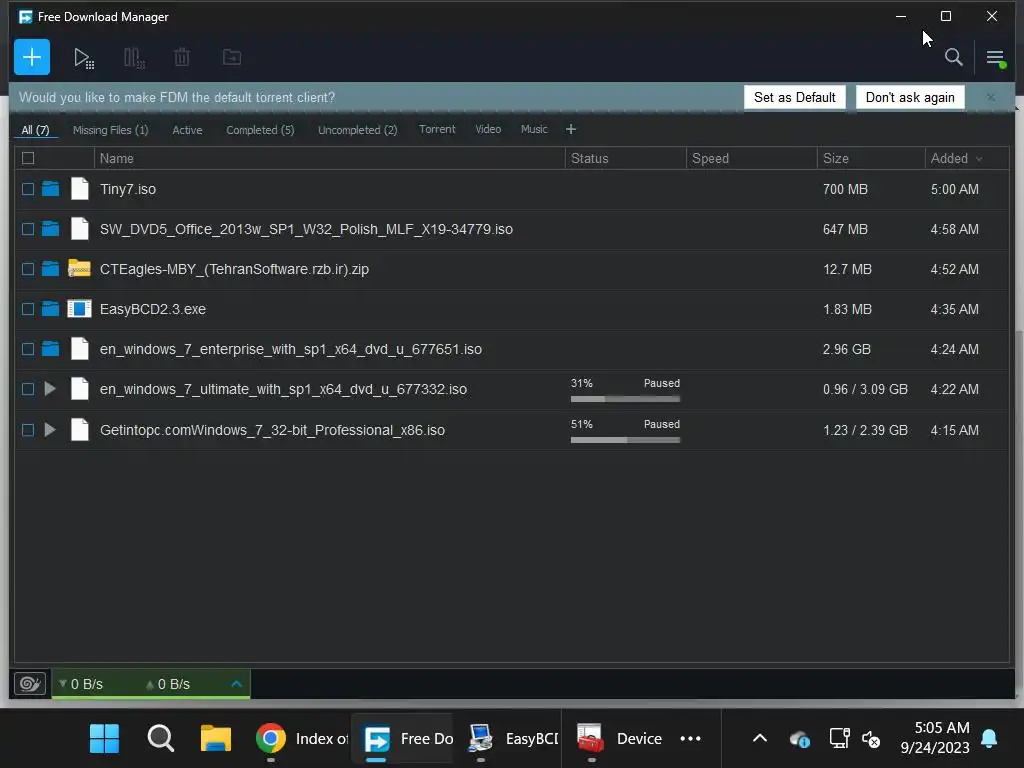1024x768 pixels.
Task: Check the box for Getintopc Windows 7 iso
Action: point(27,430)
